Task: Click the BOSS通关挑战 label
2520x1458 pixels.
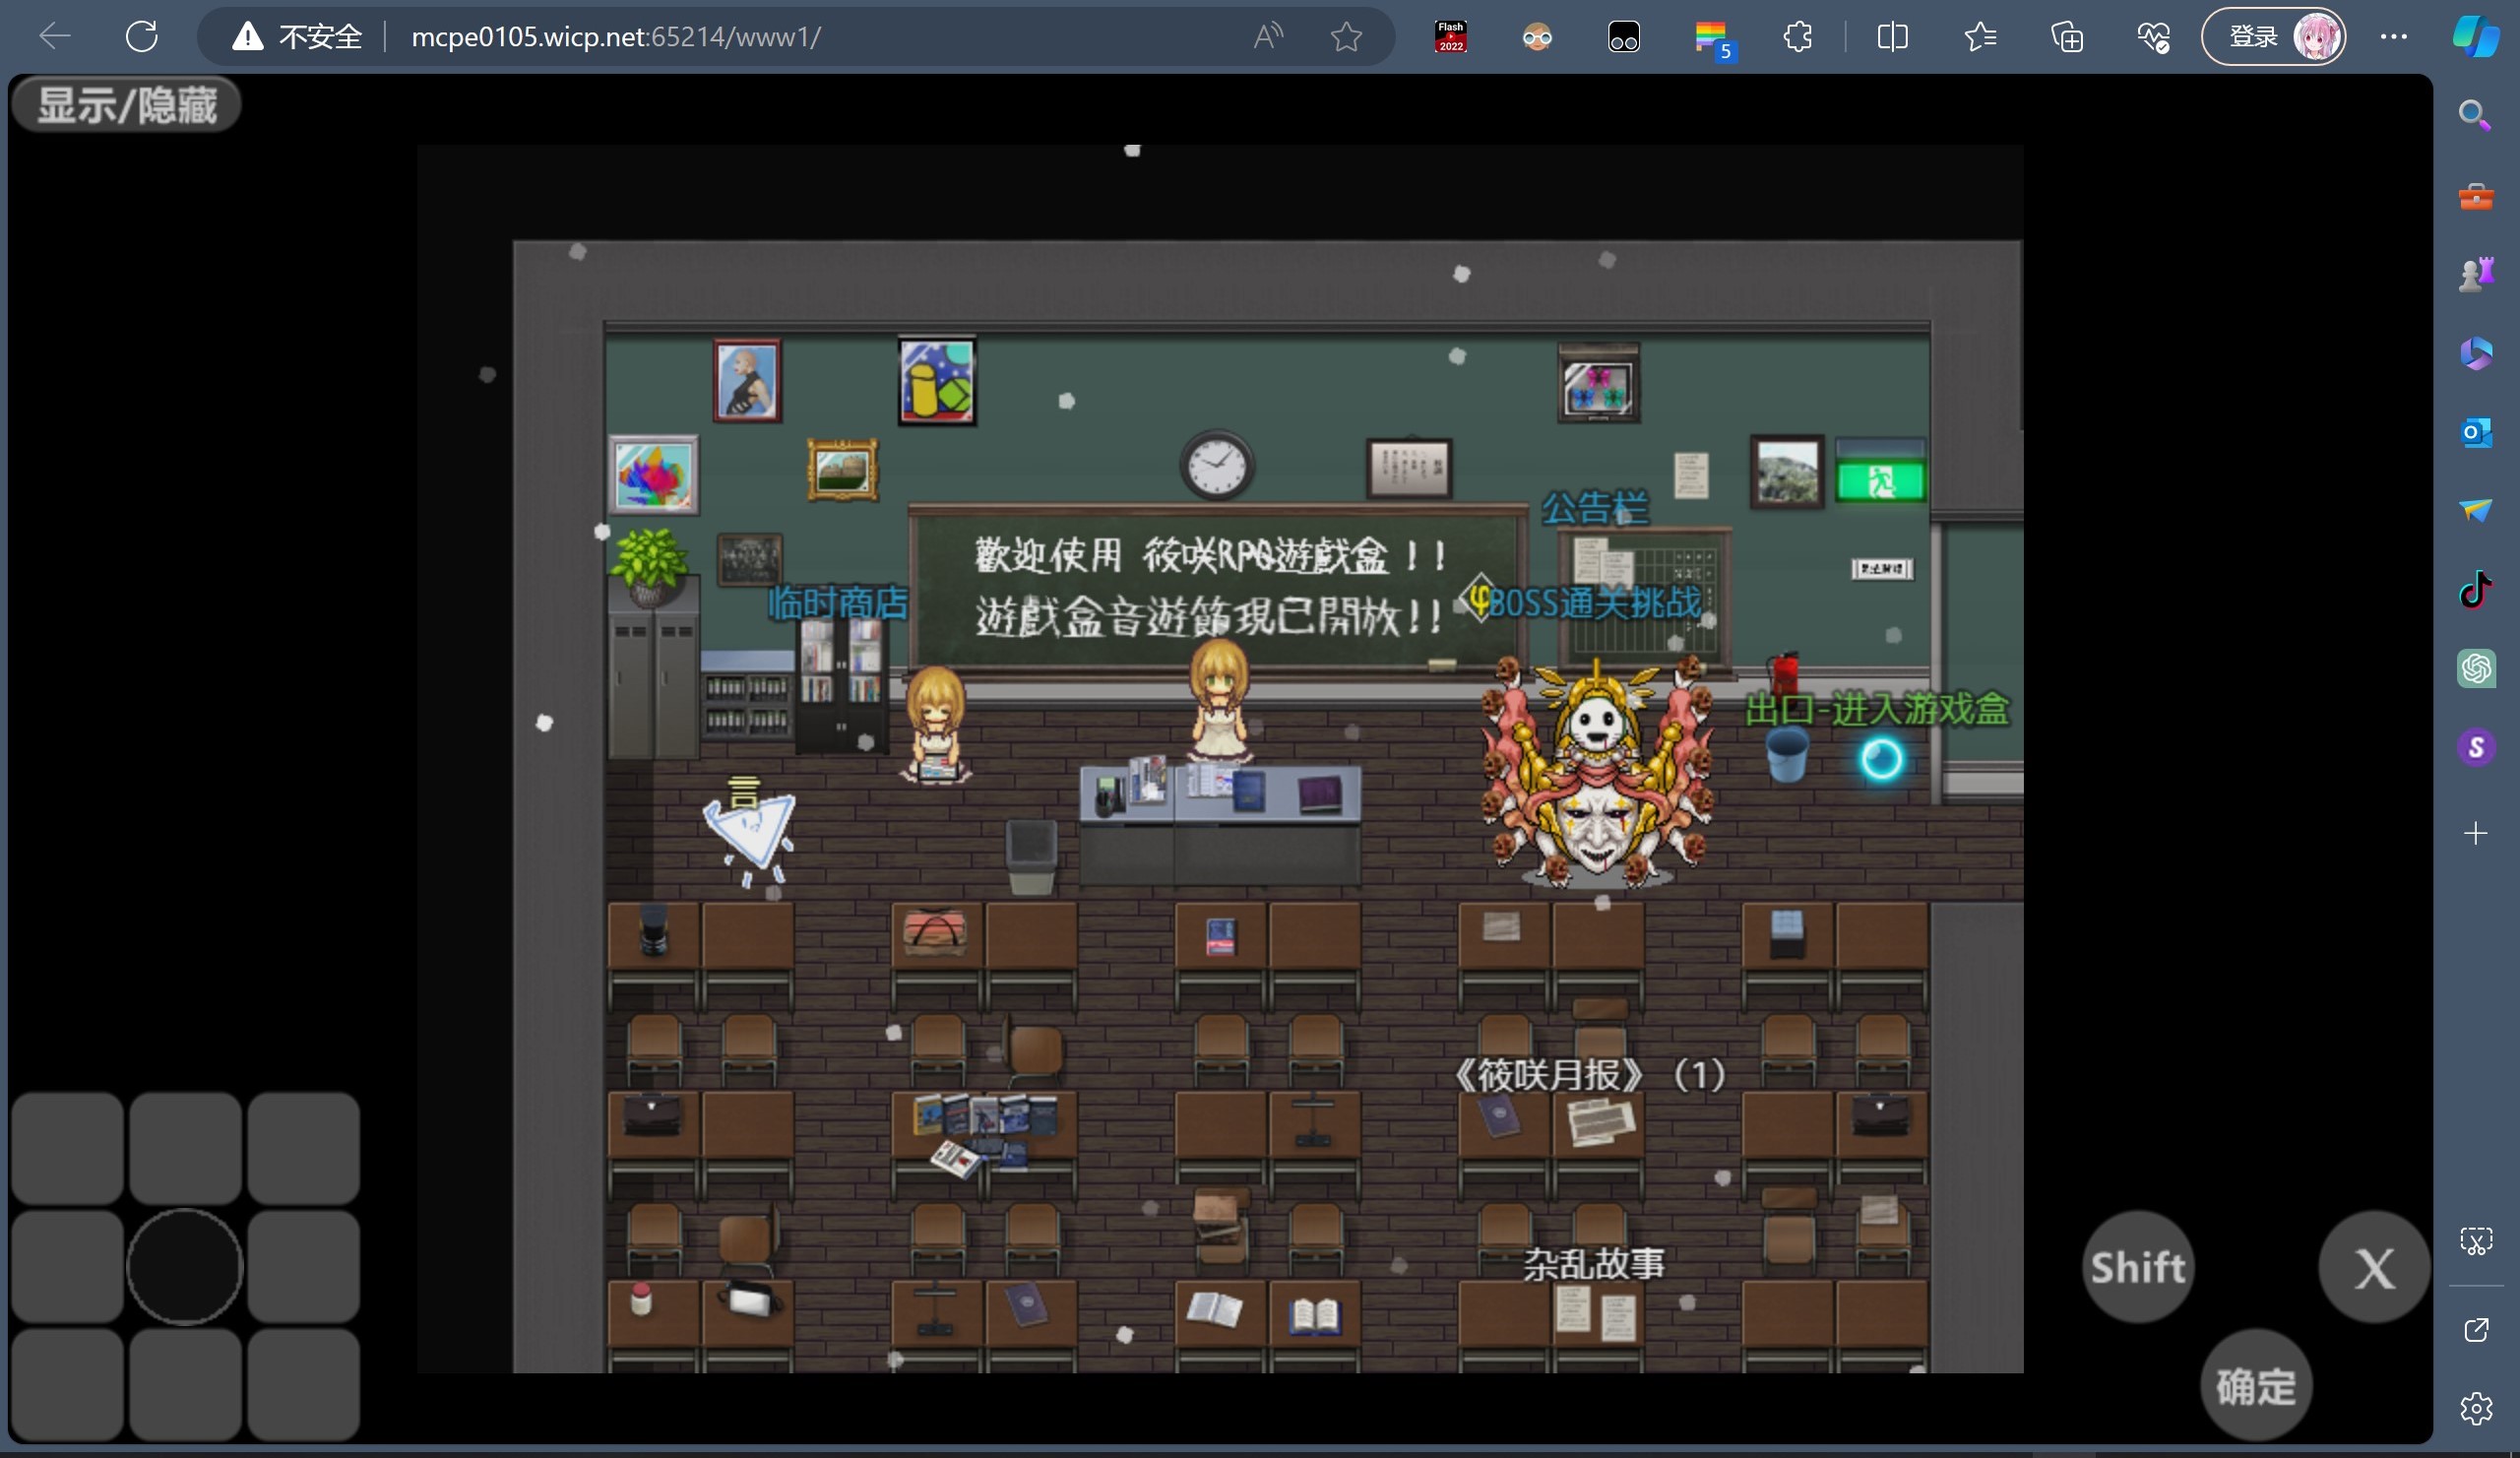Action: pyautogui.click(x=1595, y=603)
